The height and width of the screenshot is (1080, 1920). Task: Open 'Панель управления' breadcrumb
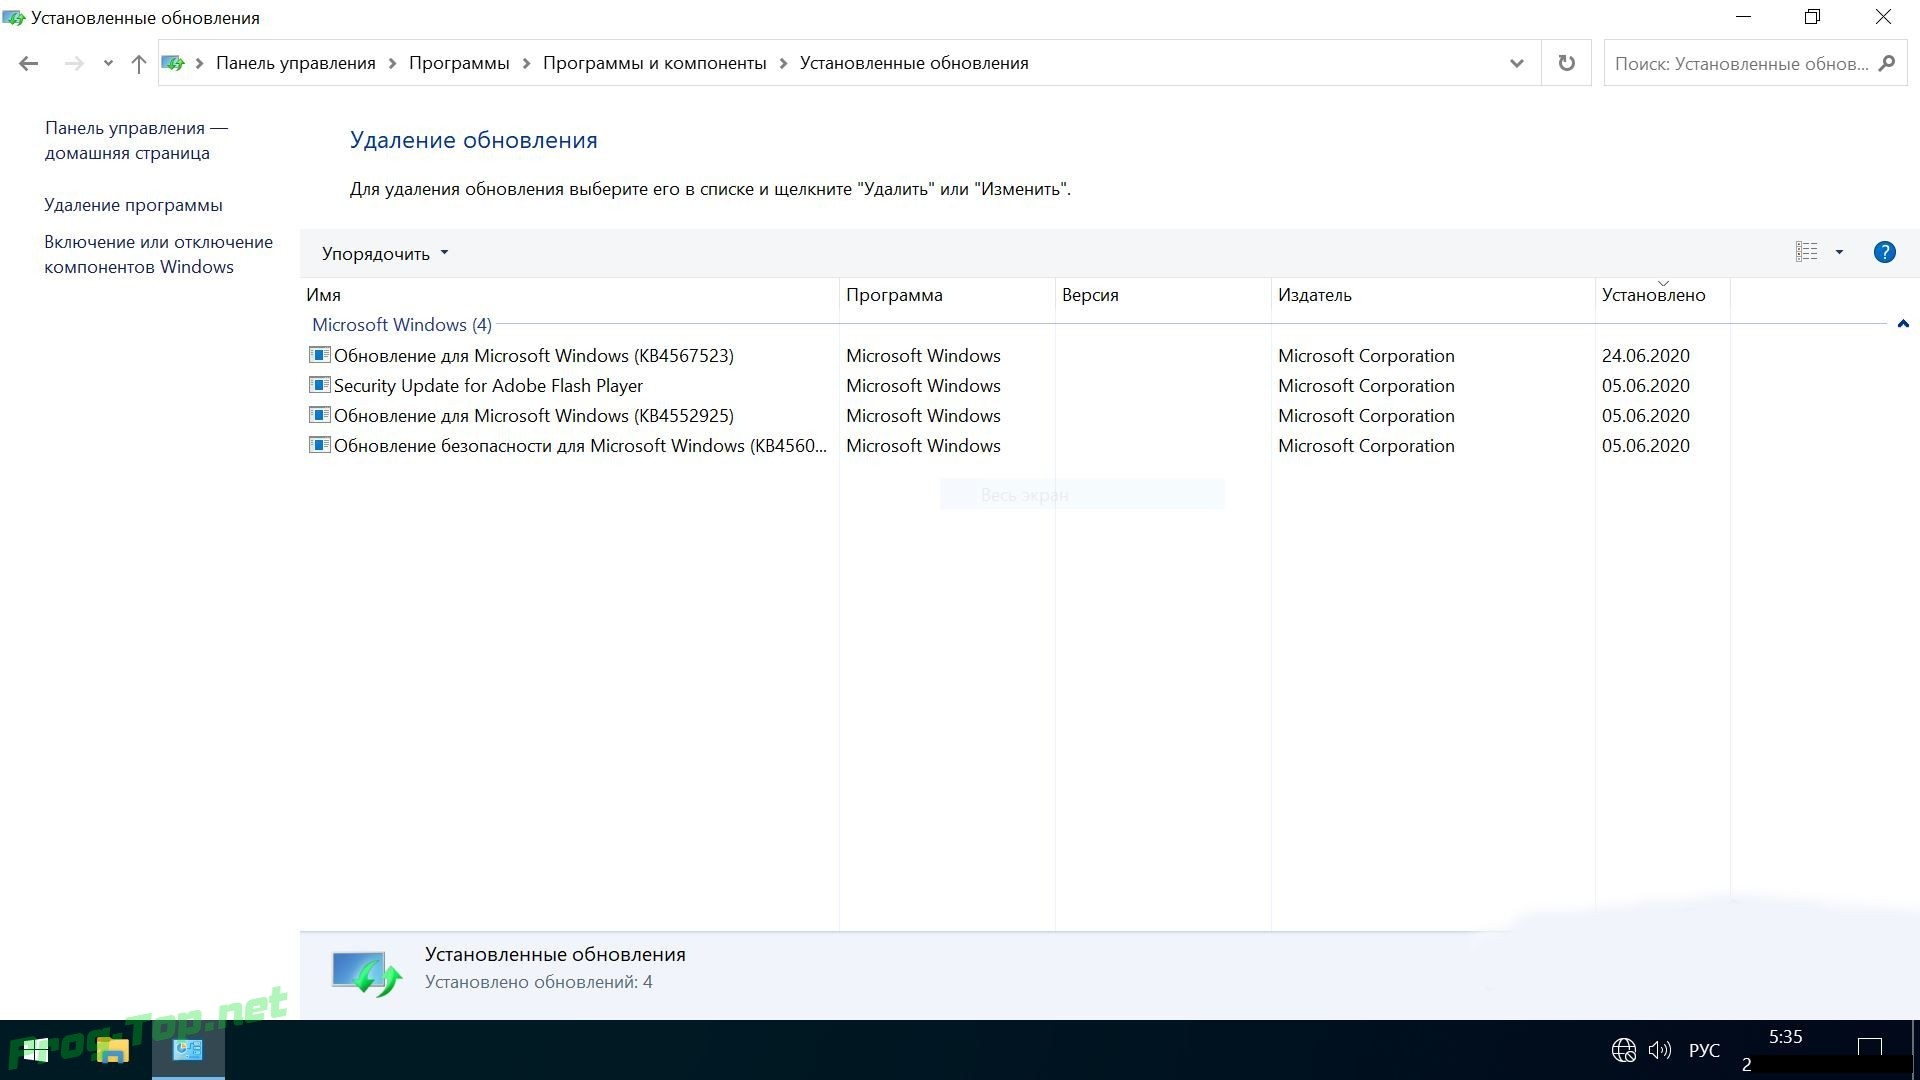[296, 63]
